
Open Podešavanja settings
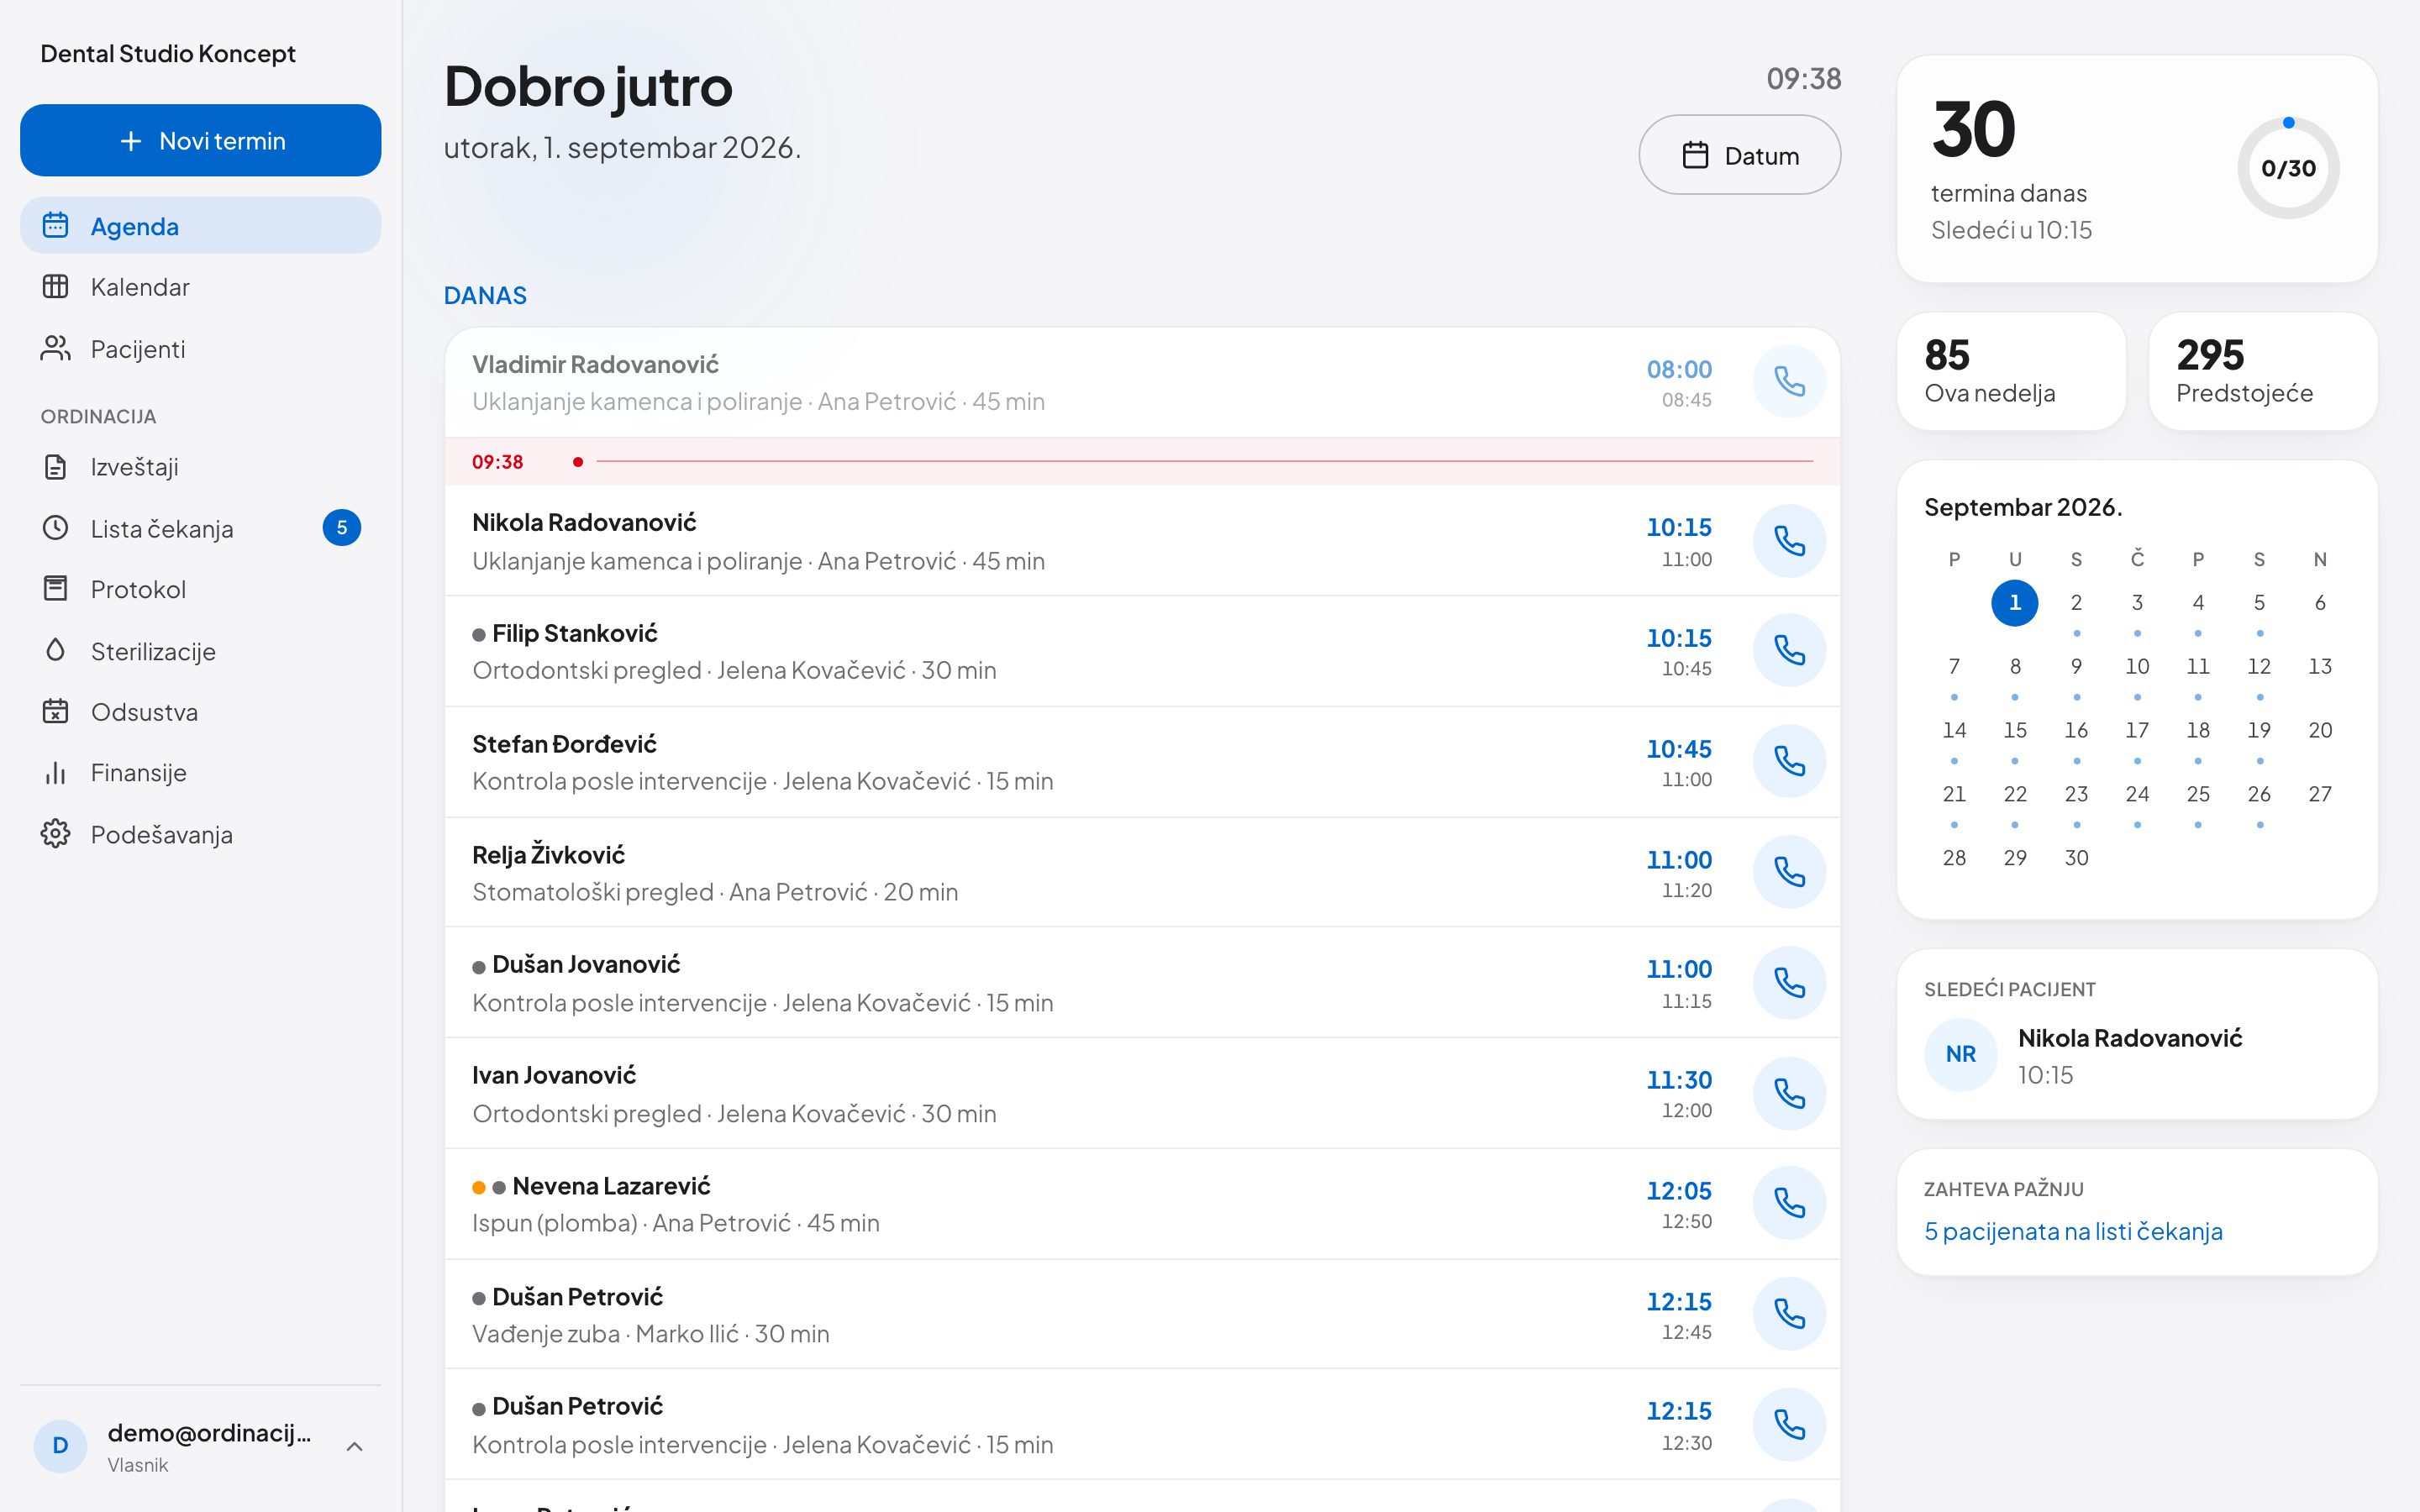point(200,834)
